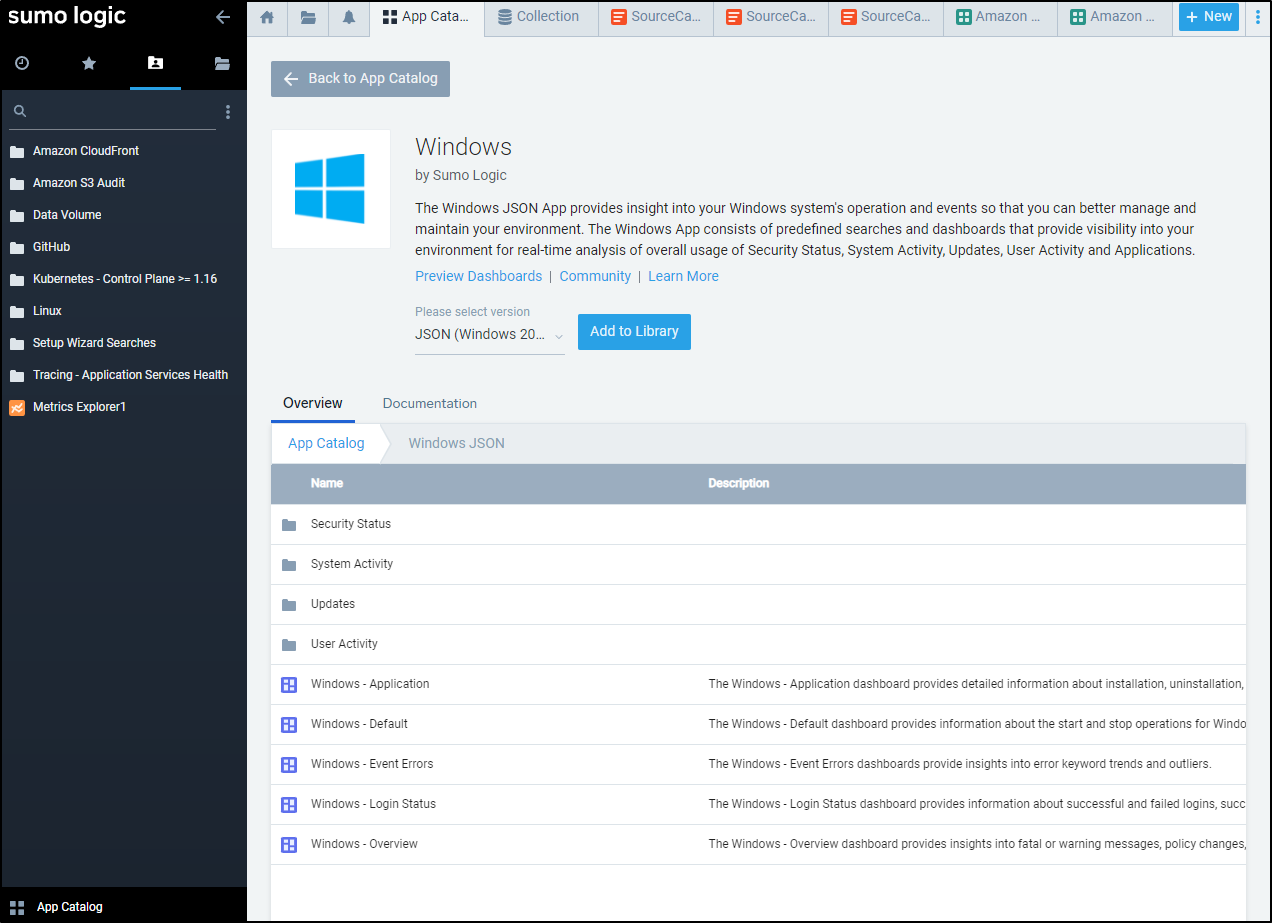Select the Overview tab
Image resolution: width=1272 pixels, height=923 pixels.
coord(313,404)
